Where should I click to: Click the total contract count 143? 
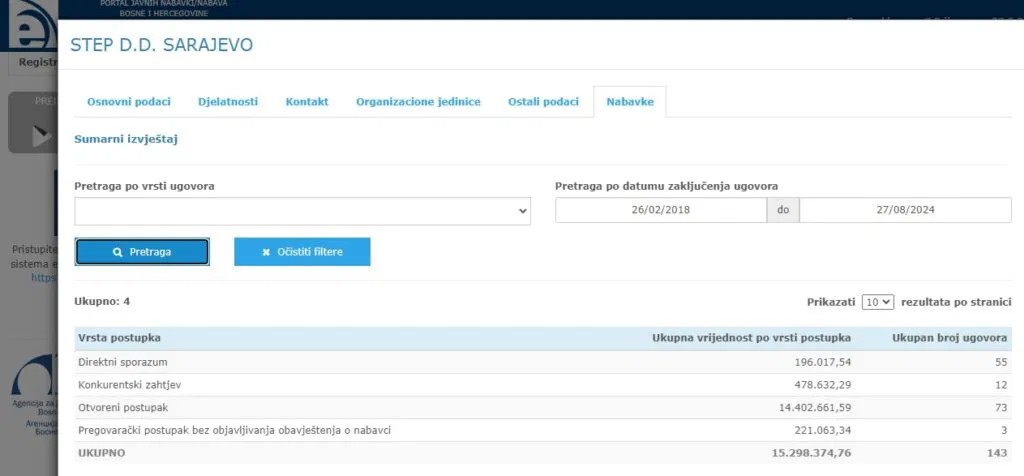click(997, 453)
